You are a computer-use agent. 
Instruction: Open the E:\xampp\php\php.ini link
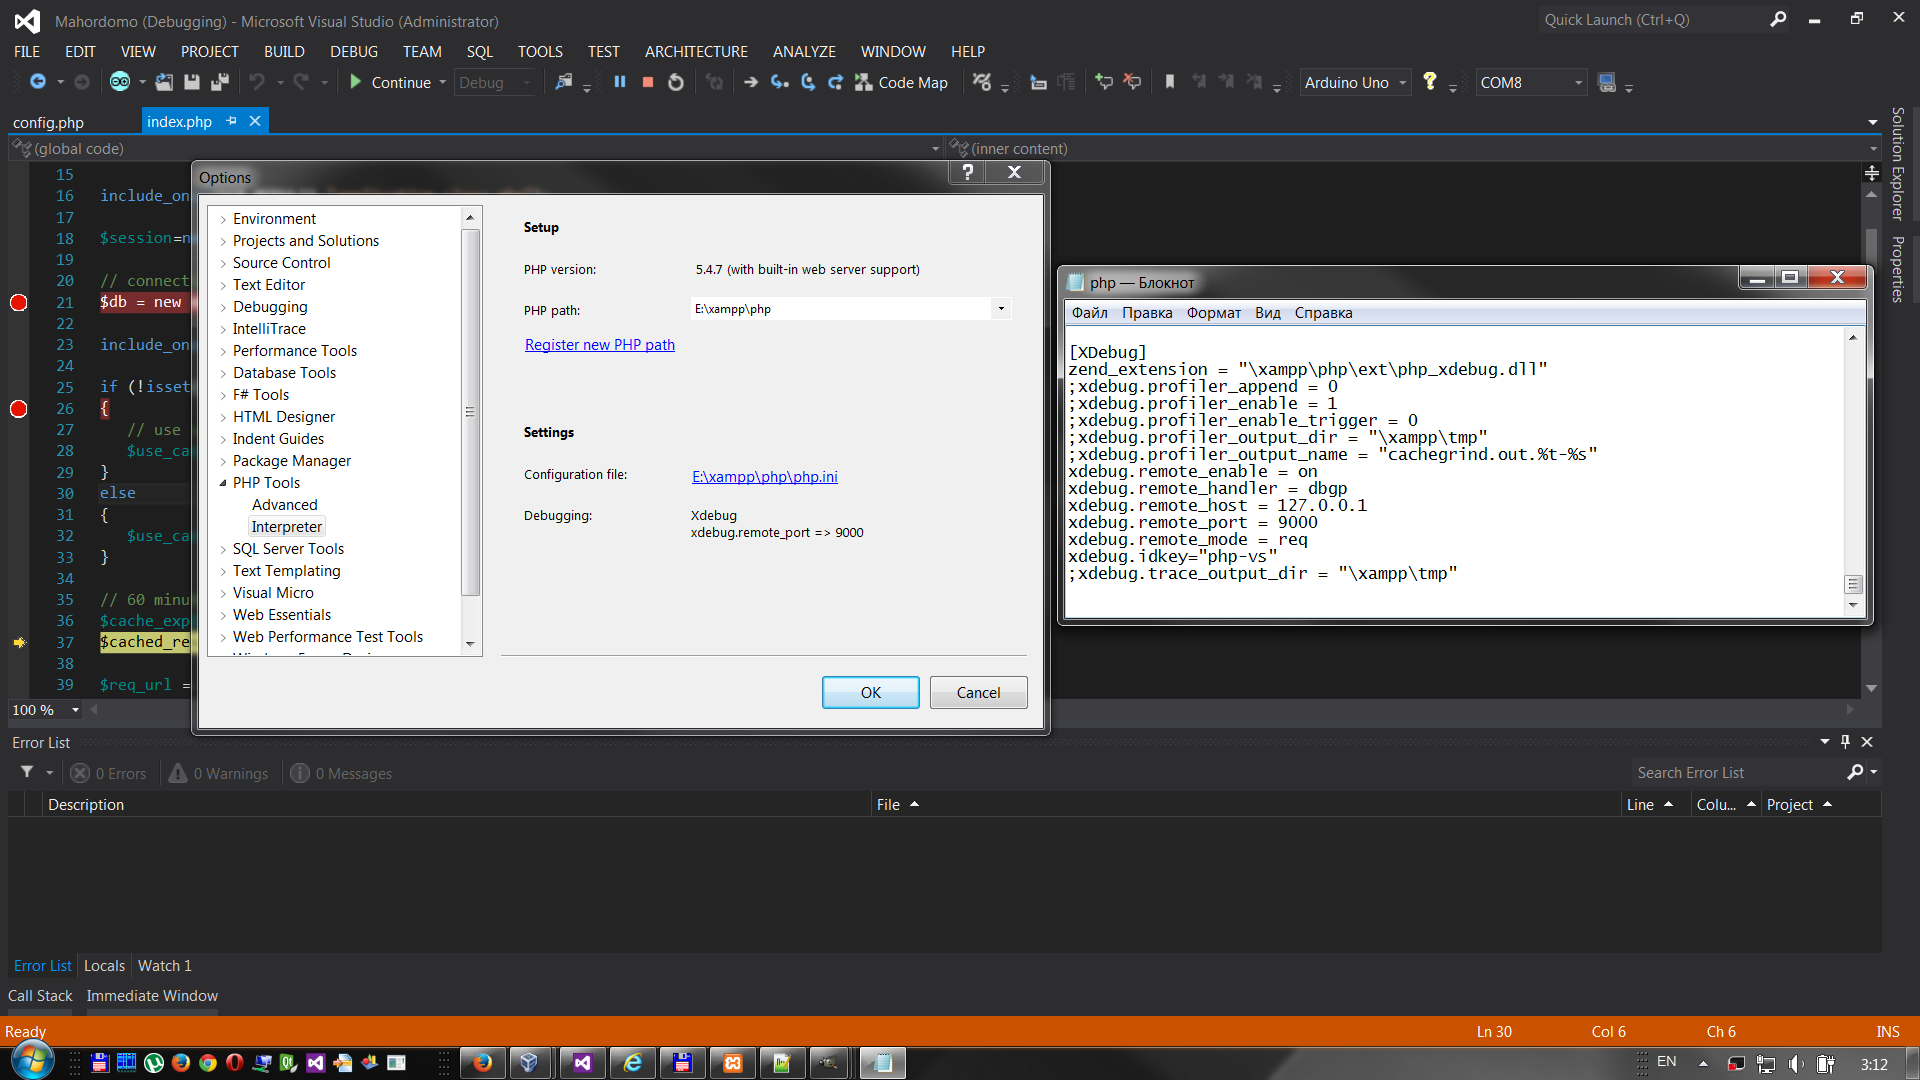765,476
